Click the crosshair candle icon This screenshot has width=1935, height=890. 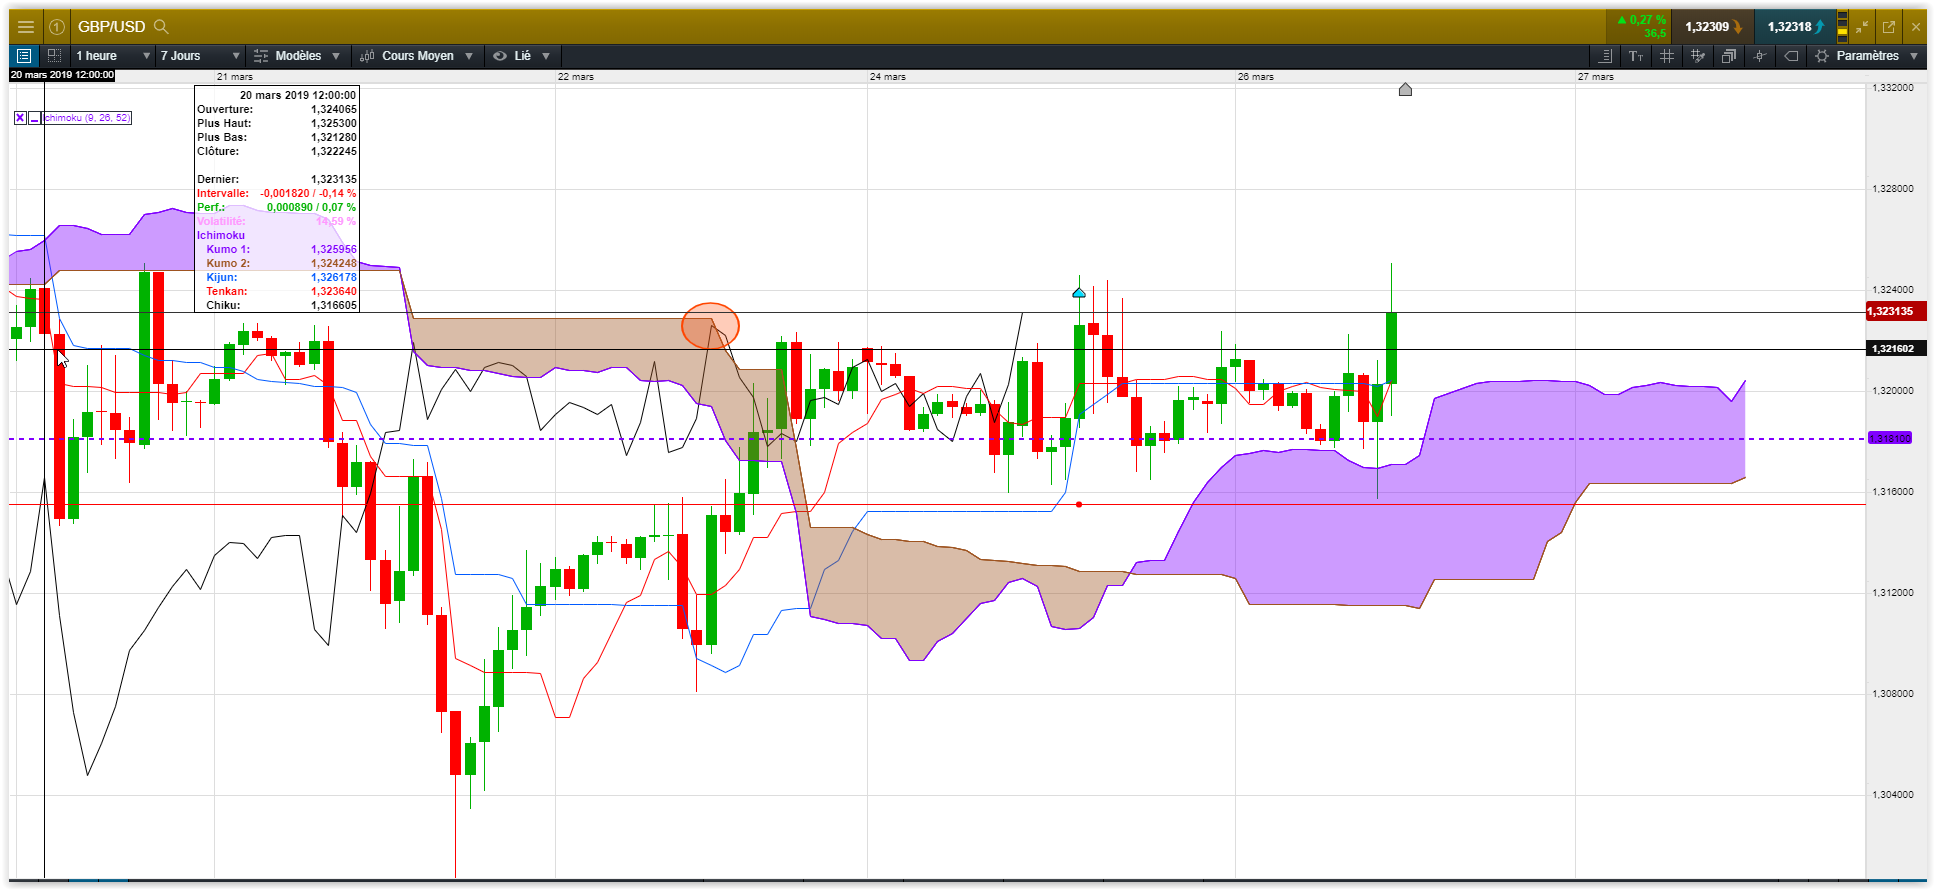coord(1760,56)
